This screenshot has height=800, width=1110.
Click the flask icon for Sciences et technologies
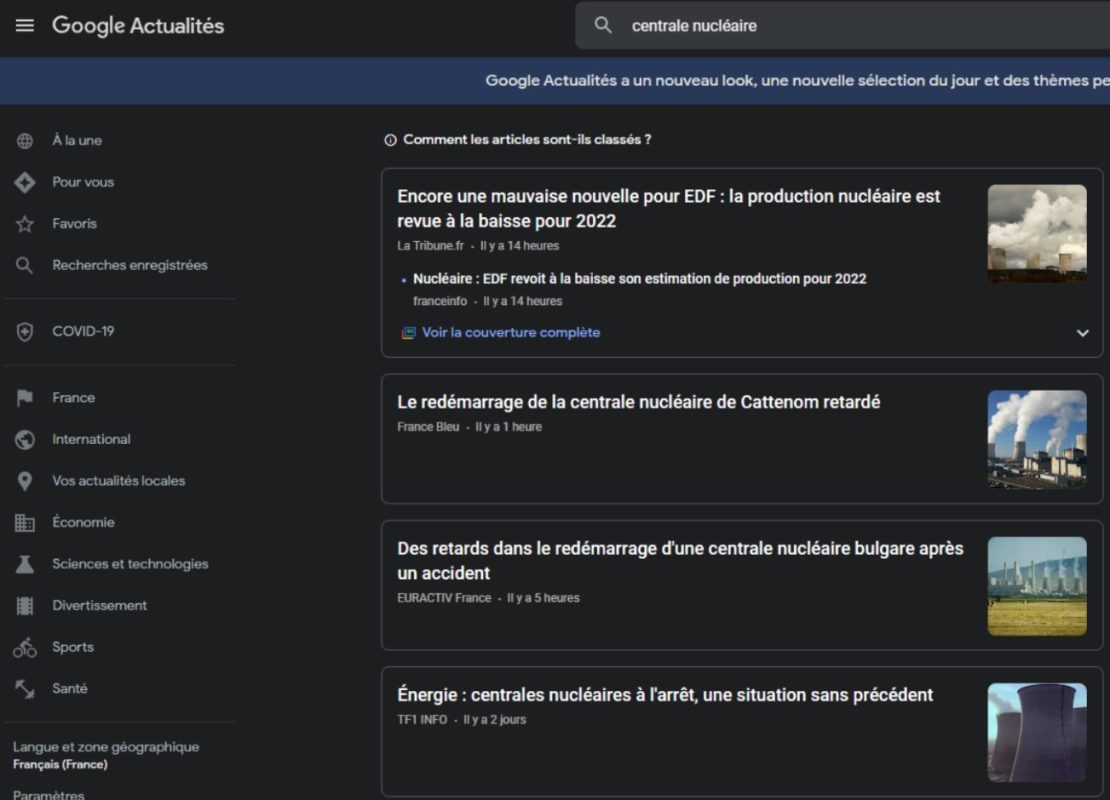25,564
